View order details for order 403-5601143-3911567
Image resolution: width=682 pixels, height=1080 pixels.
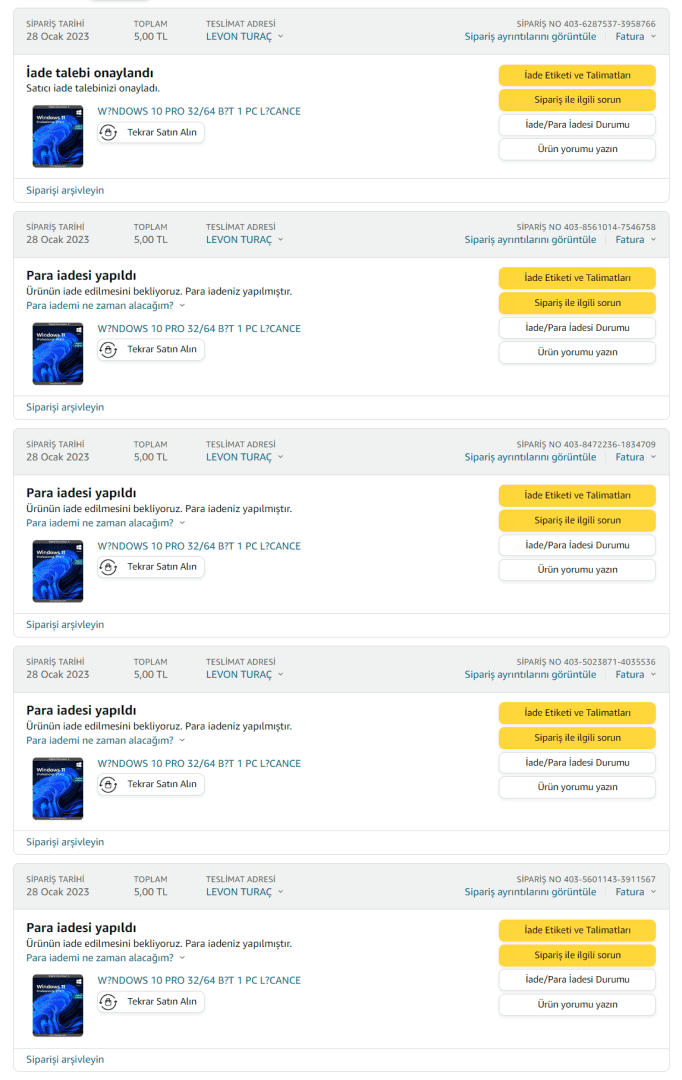click(x=530, y=892)
